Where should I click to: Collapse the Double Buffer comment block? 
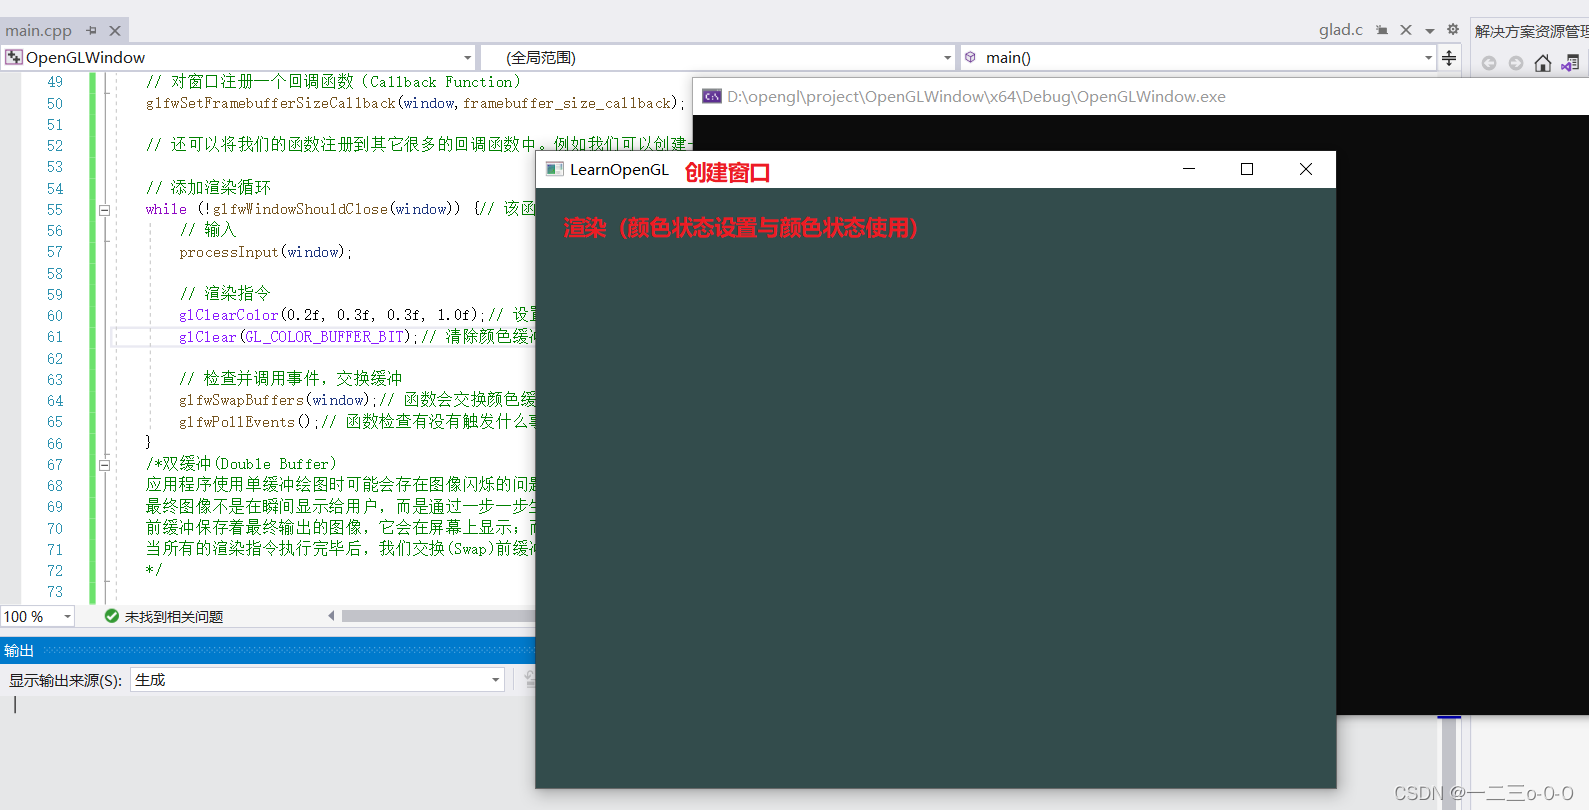click(x=104, y=465)
